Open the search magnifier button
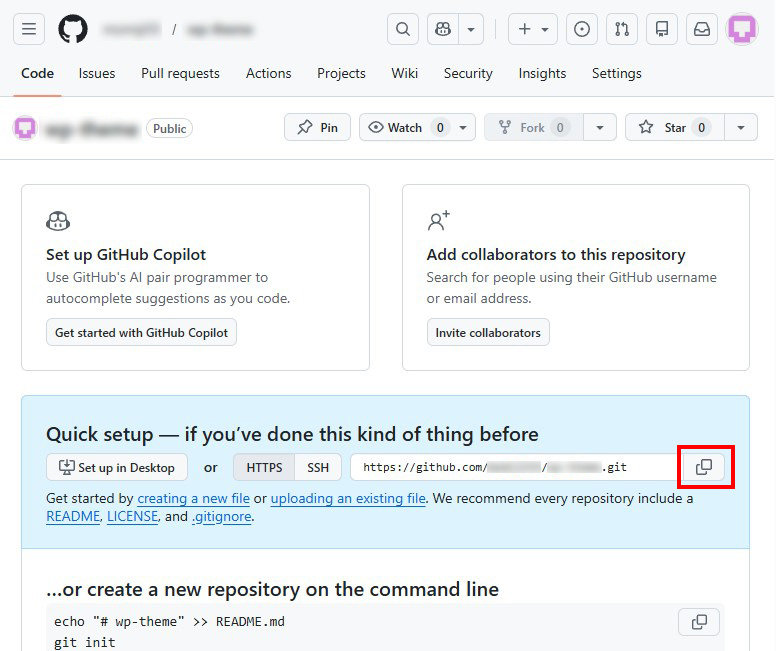 pyautogui.click(x=403, y=29)
